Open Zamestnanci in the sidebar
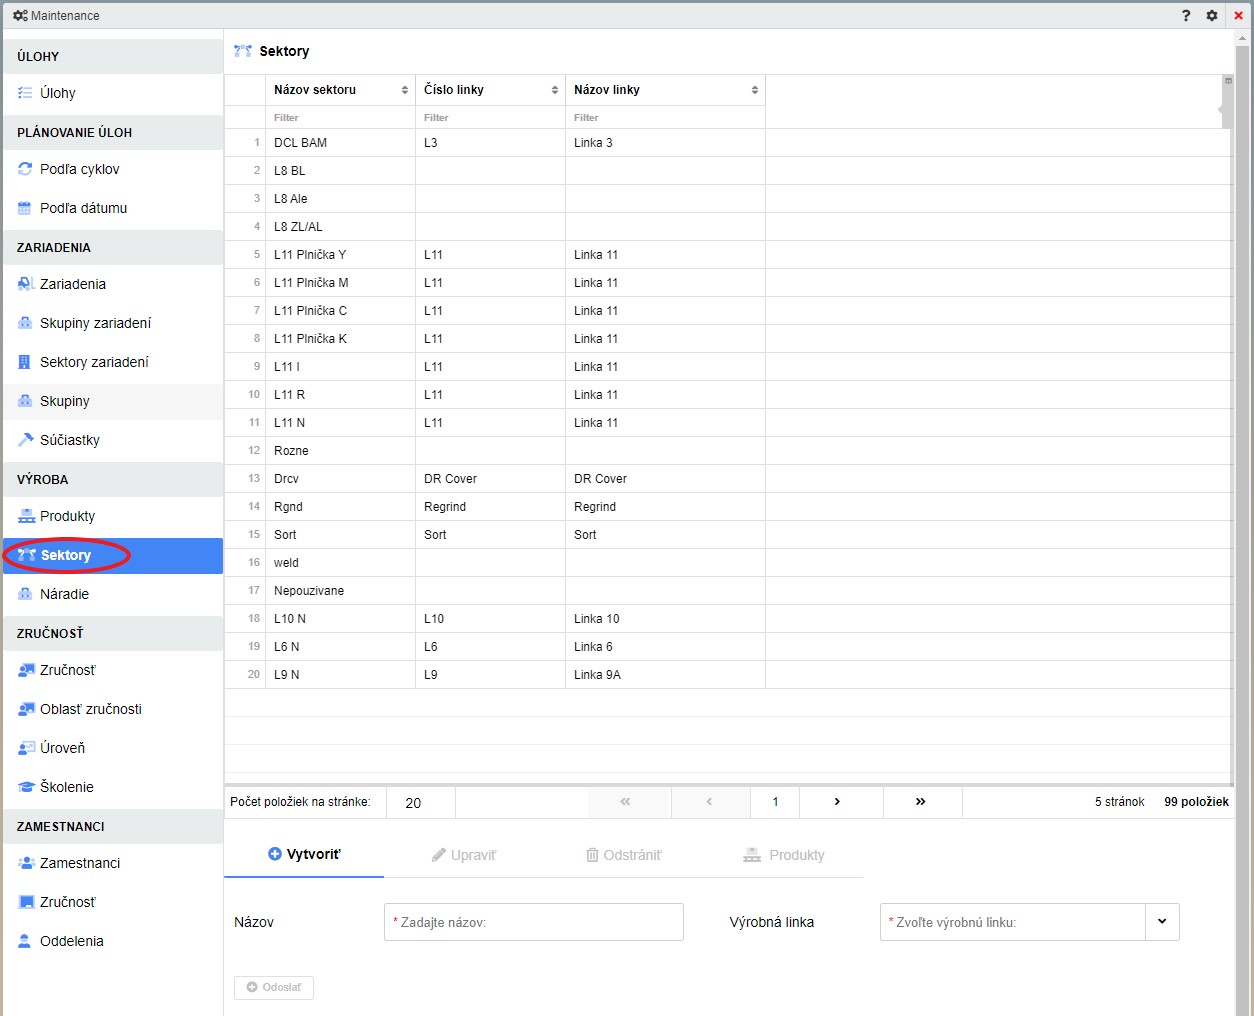Viewport: 1254px width, 1016px height. [80, 863]
